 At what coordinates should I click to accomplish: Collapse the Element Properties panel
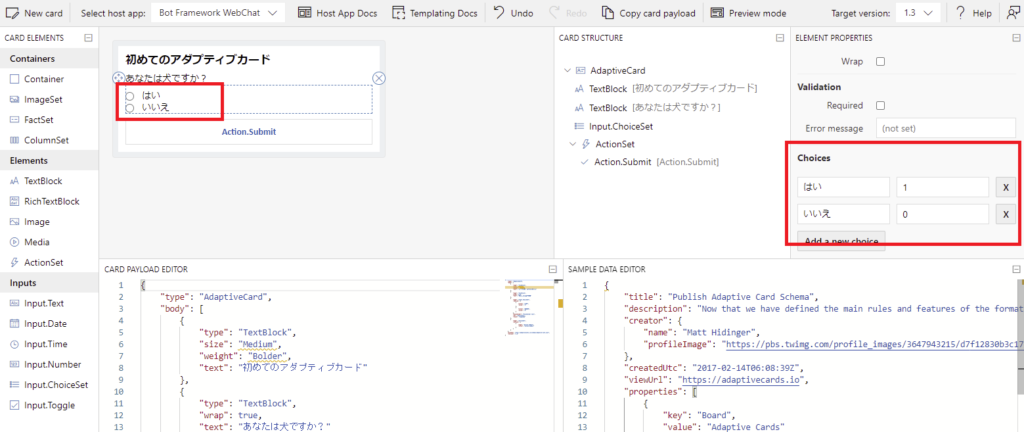(1016, 38)
